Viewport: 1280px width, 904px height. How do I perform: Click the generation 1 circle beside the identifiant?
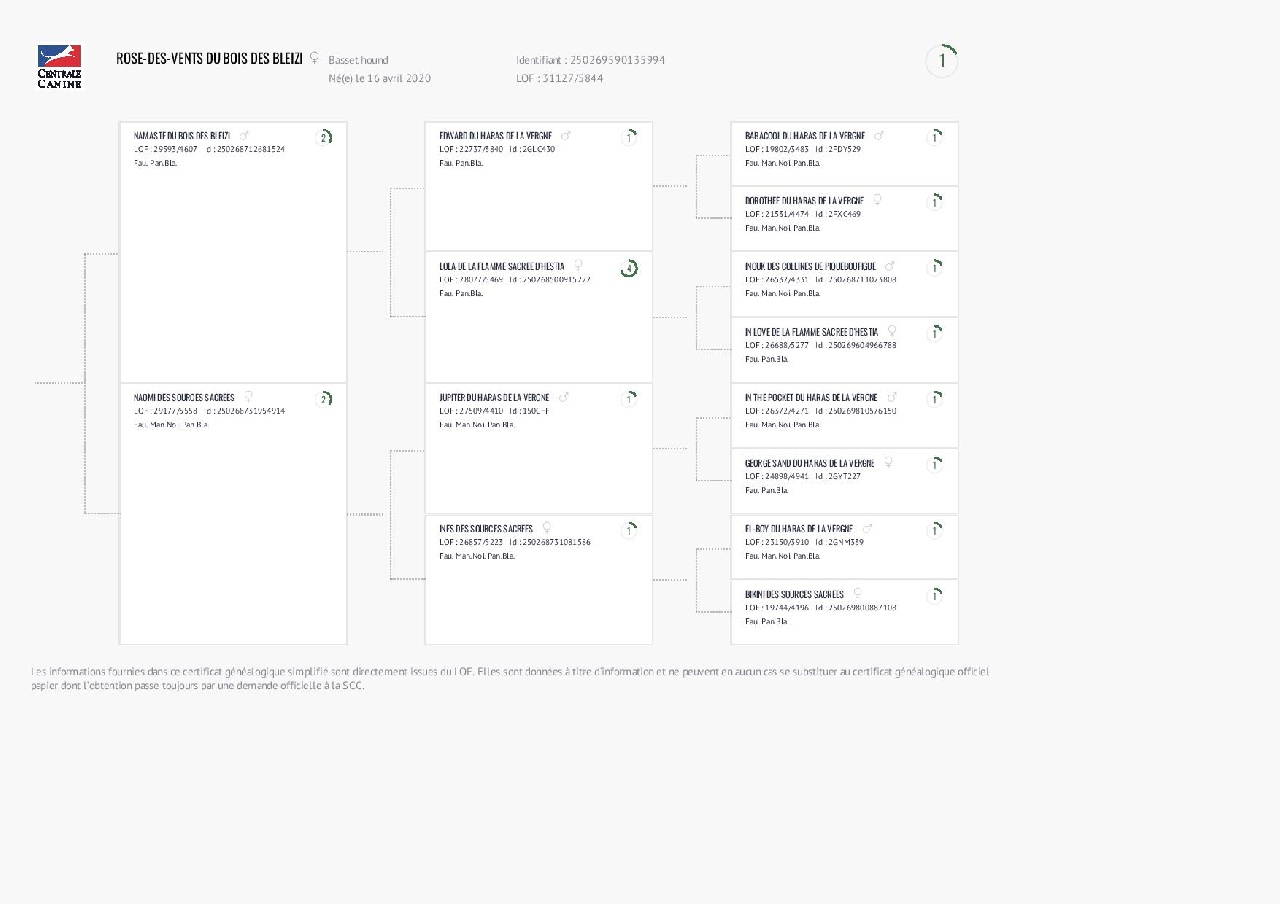(x=942, y=61)
